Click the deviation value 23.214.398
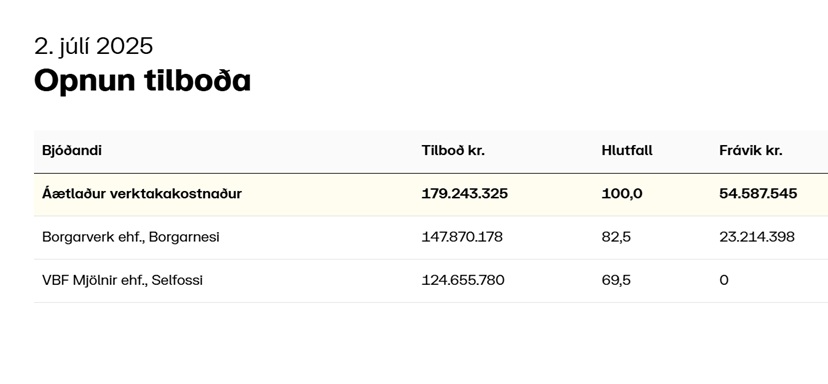The image size is (828, 384). click(x=757, y=237)
